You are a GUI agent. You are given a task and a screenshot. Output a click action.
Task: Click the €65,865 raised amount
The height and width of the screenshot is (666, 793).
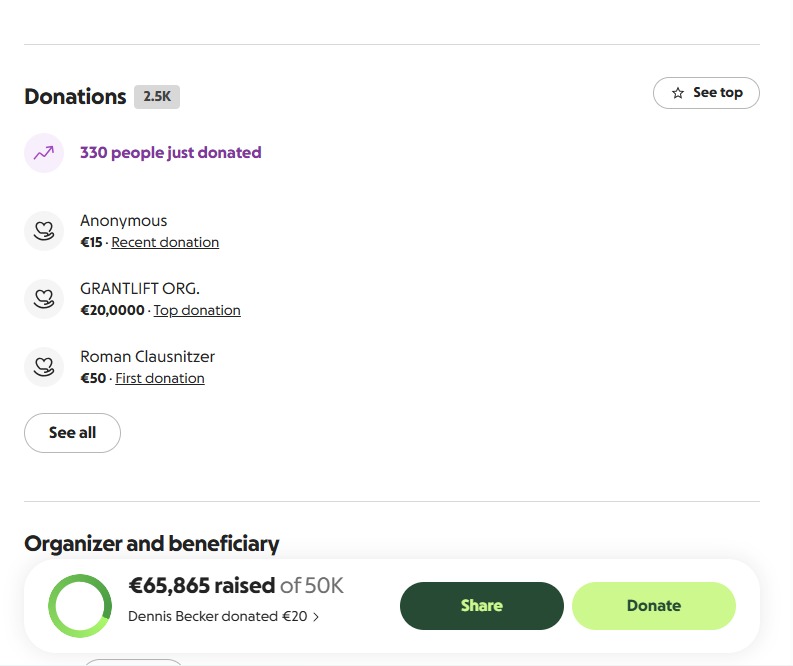[x=201, y=586]
